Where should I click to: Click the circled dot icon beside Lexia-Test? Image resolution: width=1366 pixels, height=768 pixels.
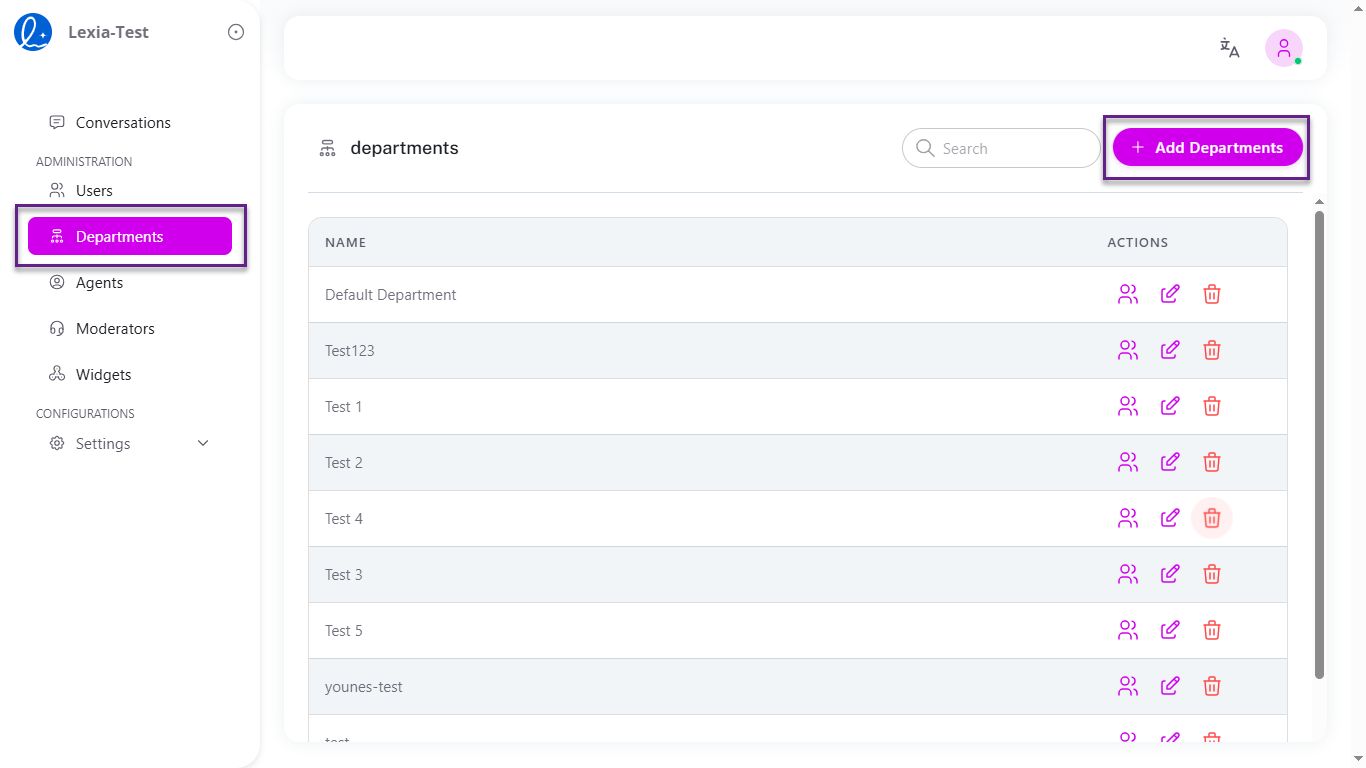tap(235, 31)
